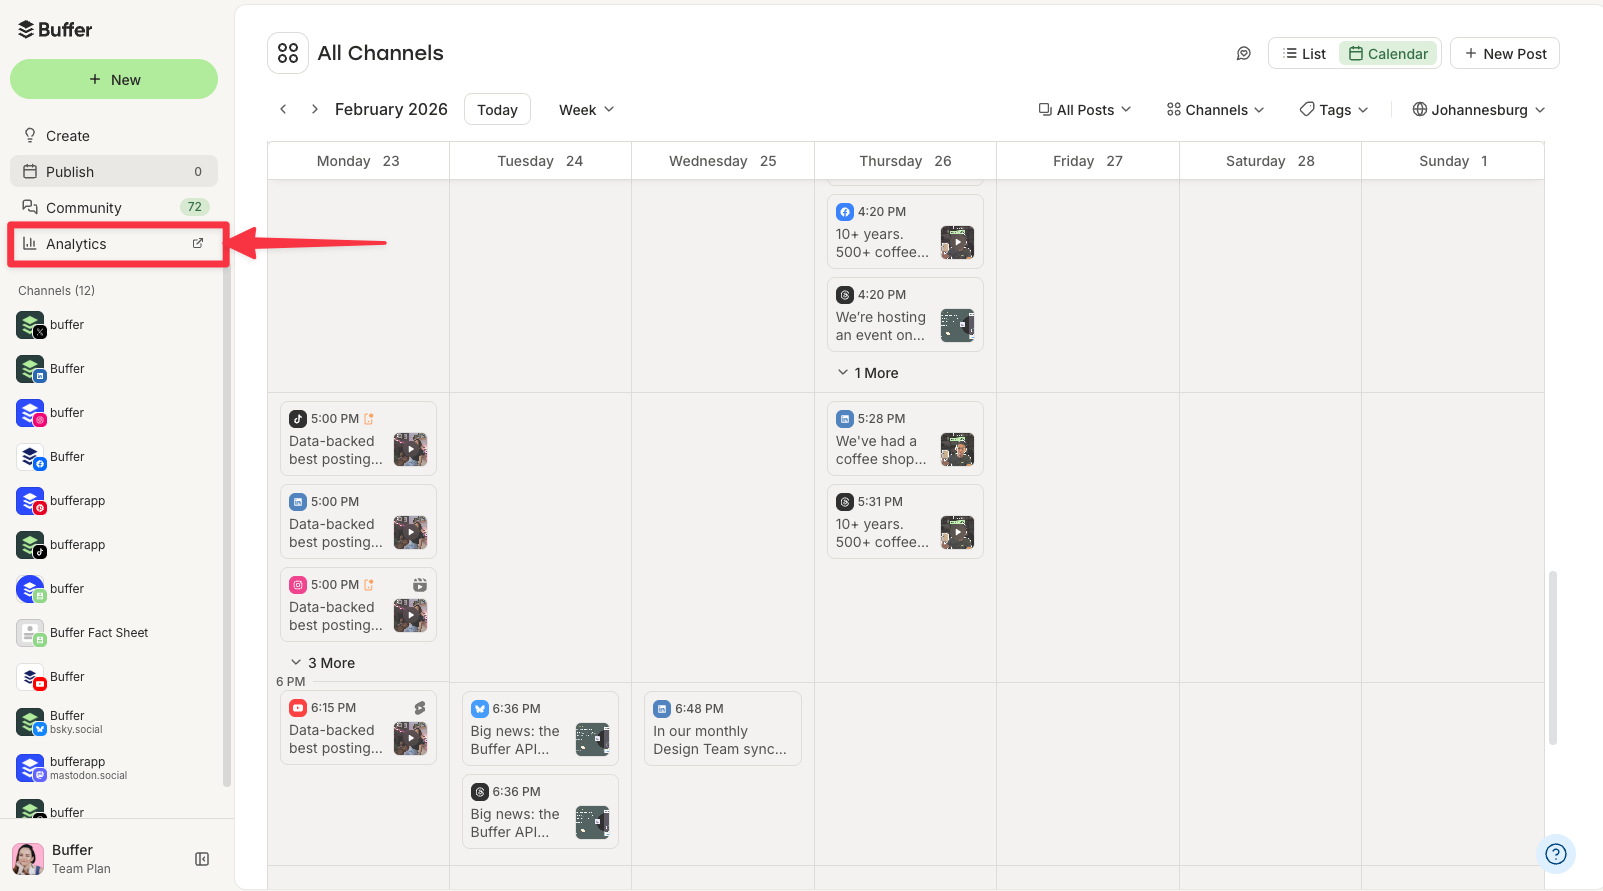Click Thursday 26 column header
The height and width of the screenshot is (891, 1603).
pyautogui.click(x=905, y=161)
